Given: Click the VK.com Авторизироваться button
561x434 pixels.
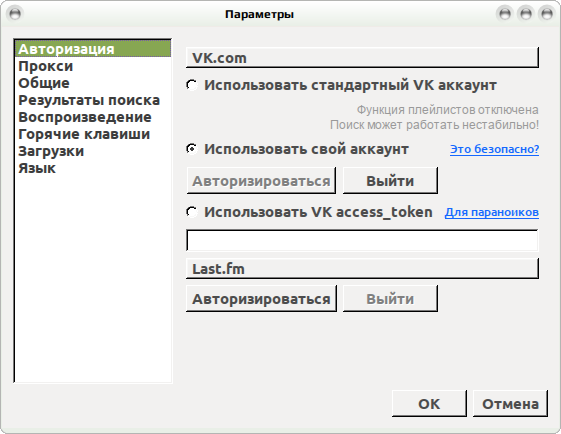Looking at the screenshot, I should (x=261, y=181).
